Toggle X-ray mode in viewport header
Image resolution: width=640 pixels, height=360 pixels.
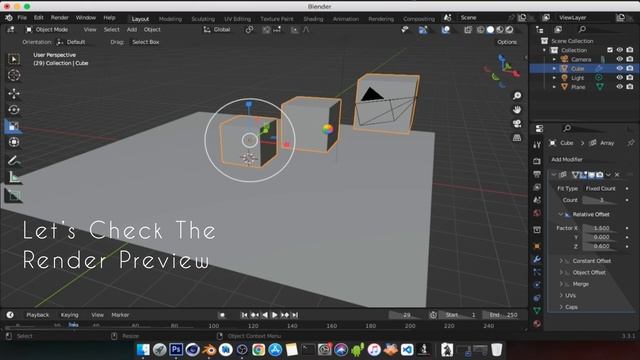point(468,29)
